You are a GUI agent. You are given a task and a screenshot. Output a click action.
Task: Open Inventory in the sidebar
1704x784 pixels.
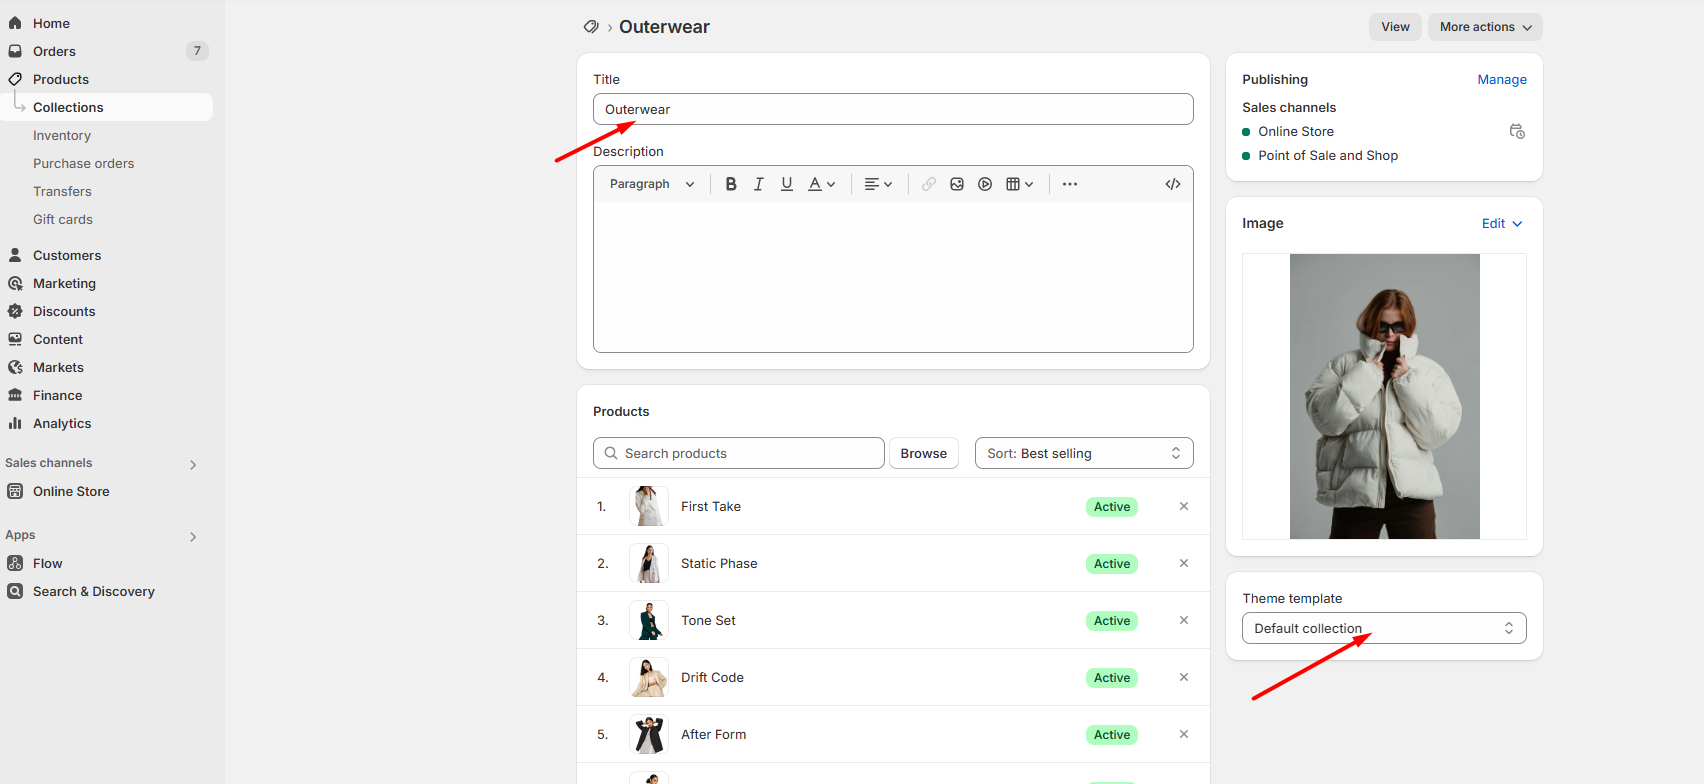point(62,135)
